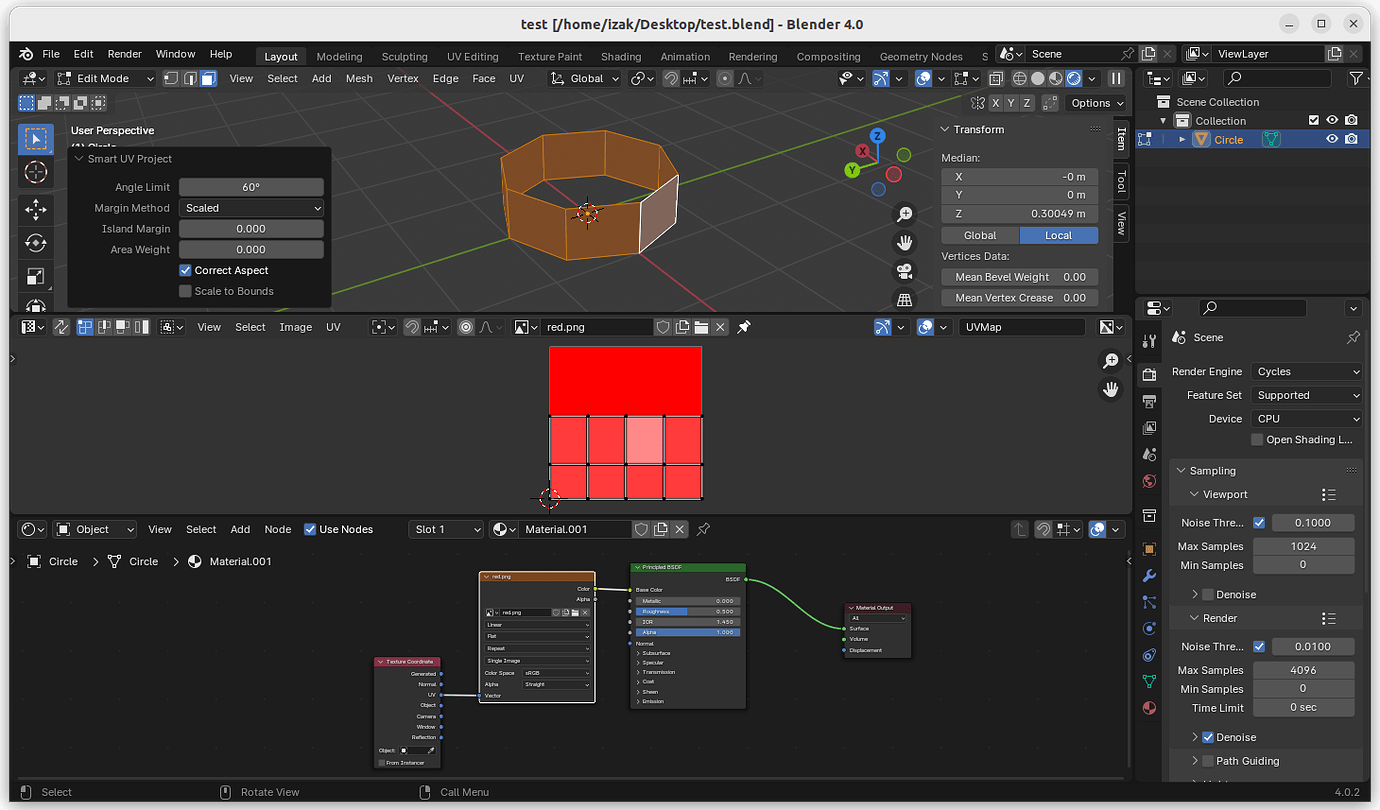Open the Modifiers properties tab
The width and height of the screenshot is (1380, 810).
coord(1149,576)
